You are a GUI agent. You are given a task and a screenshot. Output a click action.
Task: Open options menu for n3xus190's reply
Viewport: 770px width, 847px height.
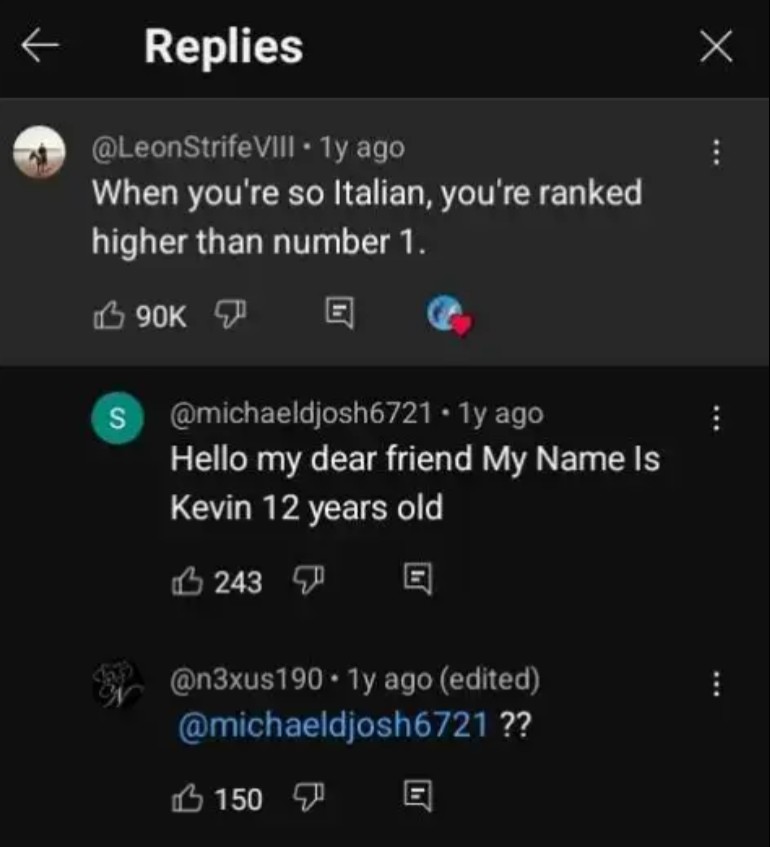point(714,684)
